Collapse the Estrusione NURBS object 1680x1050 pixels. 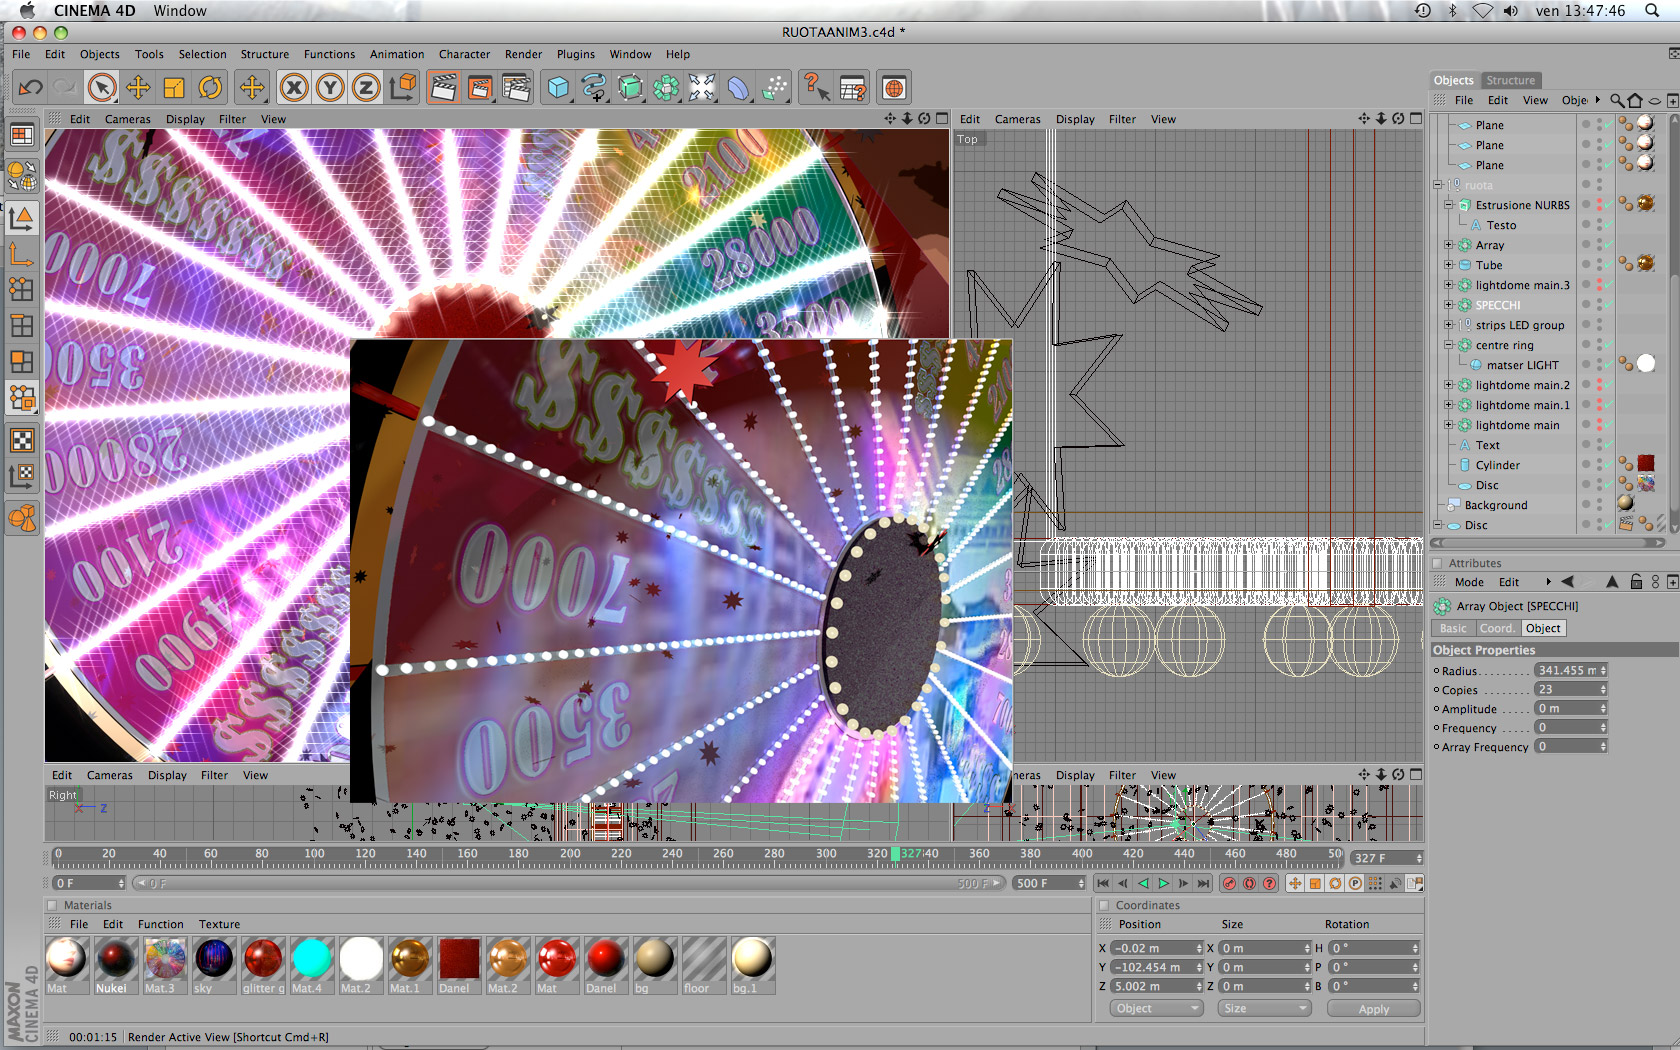[x=1449, y=205]
